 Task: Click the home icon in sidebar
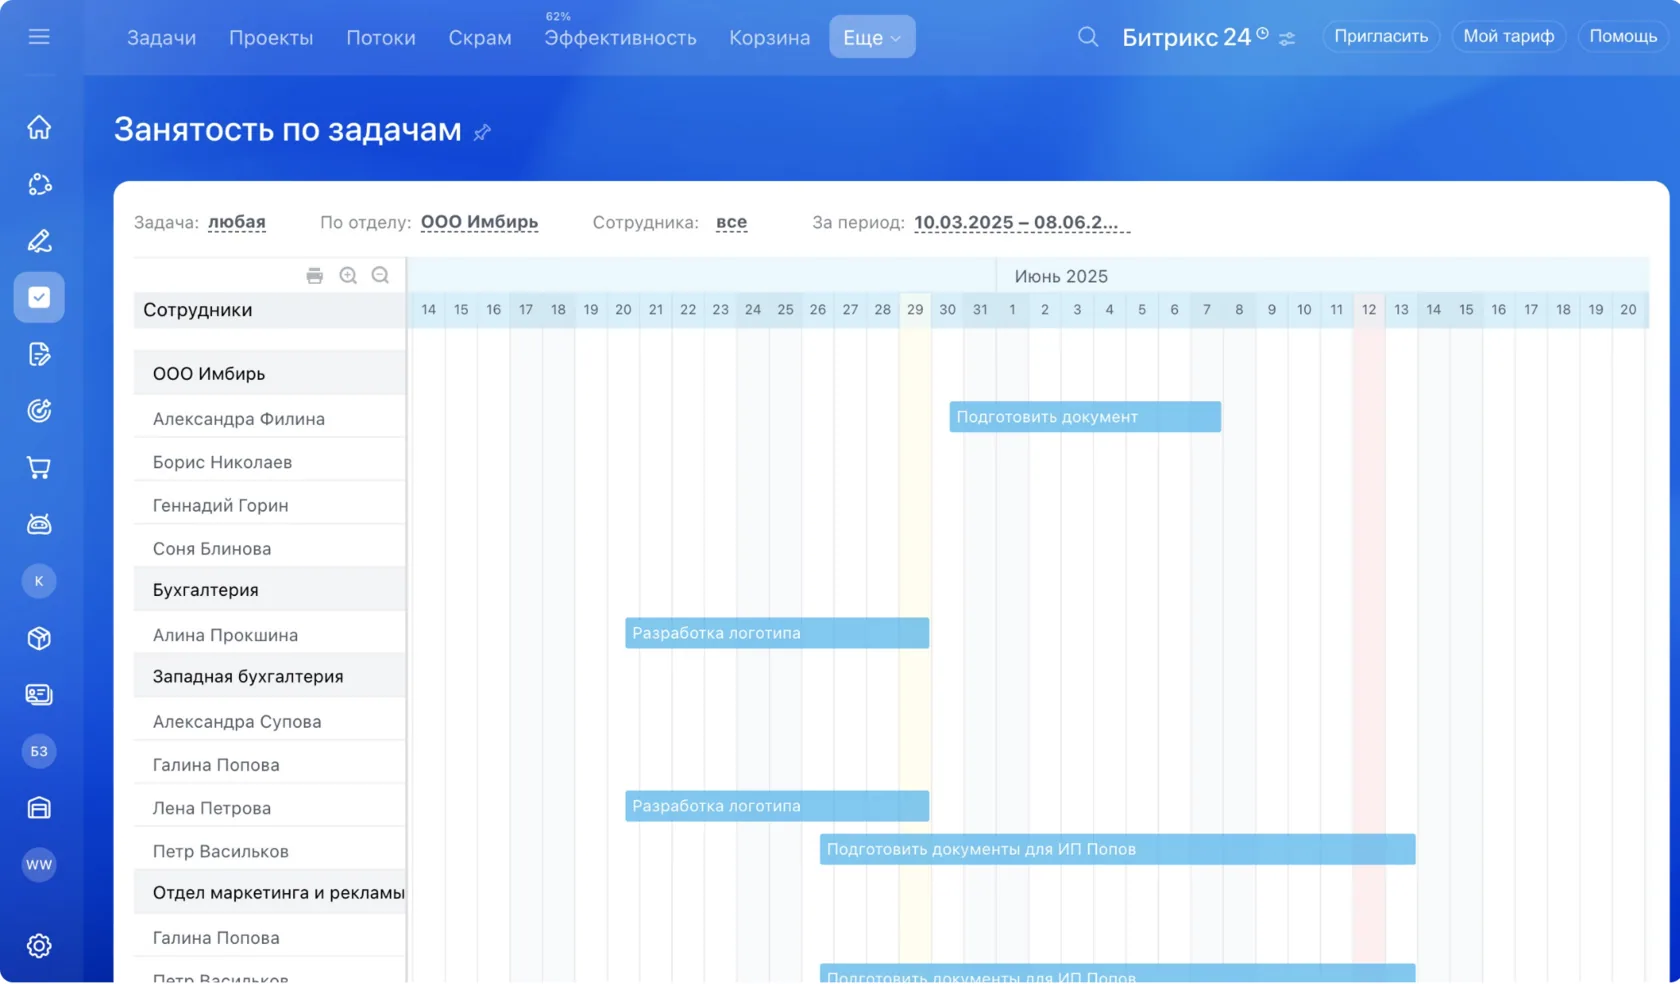click(39, 127)
